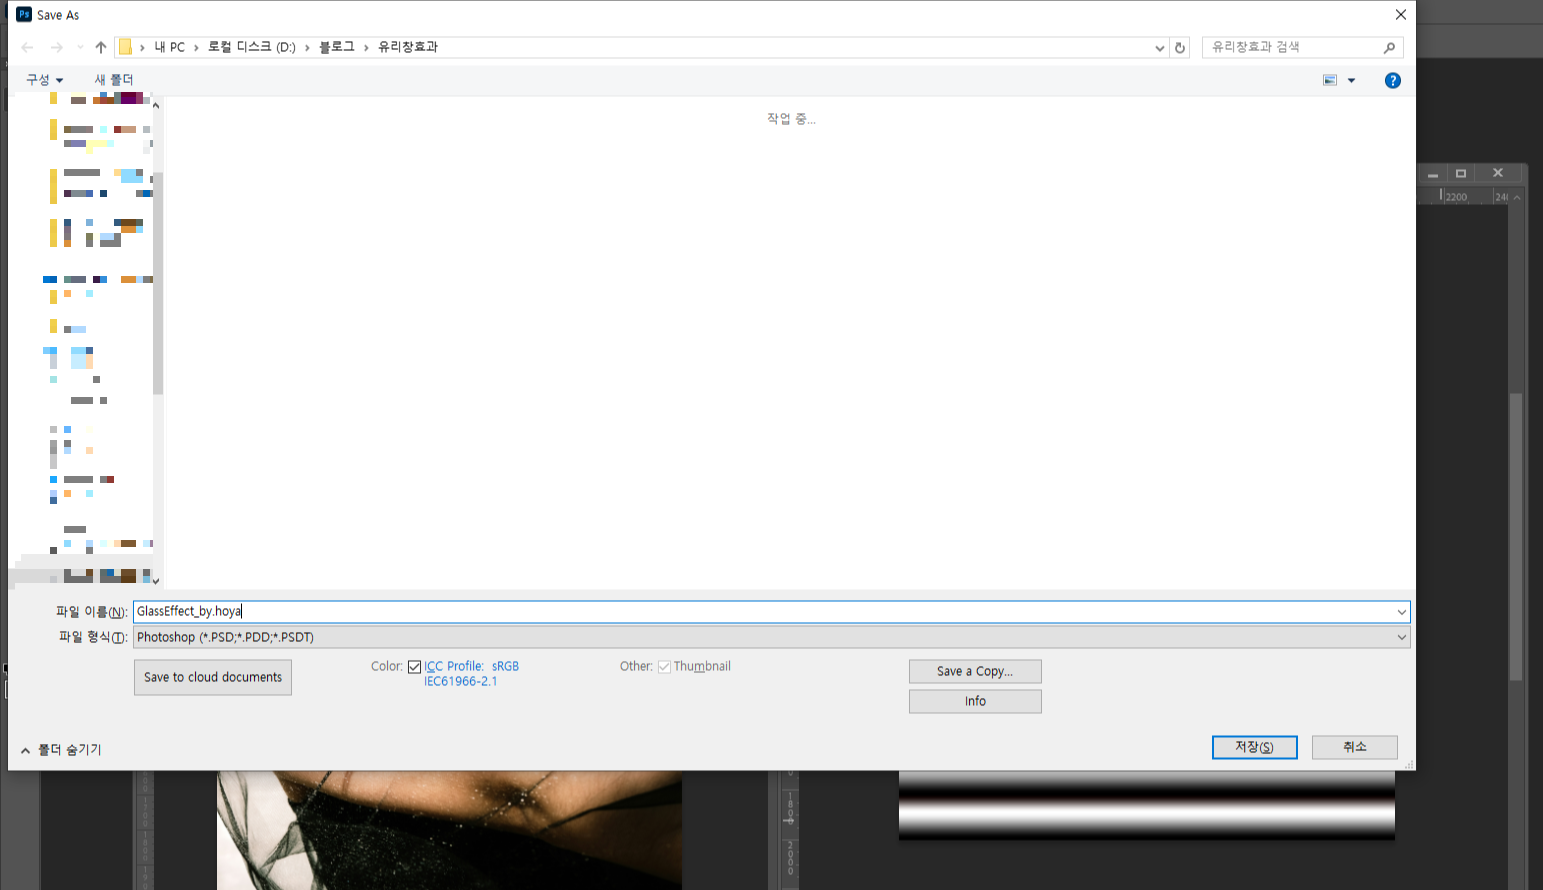This screenshot has height=890, width=1543.
Task: Open view options dropdown arrow
Action: pyautogui.click(x=1351, y=80)
